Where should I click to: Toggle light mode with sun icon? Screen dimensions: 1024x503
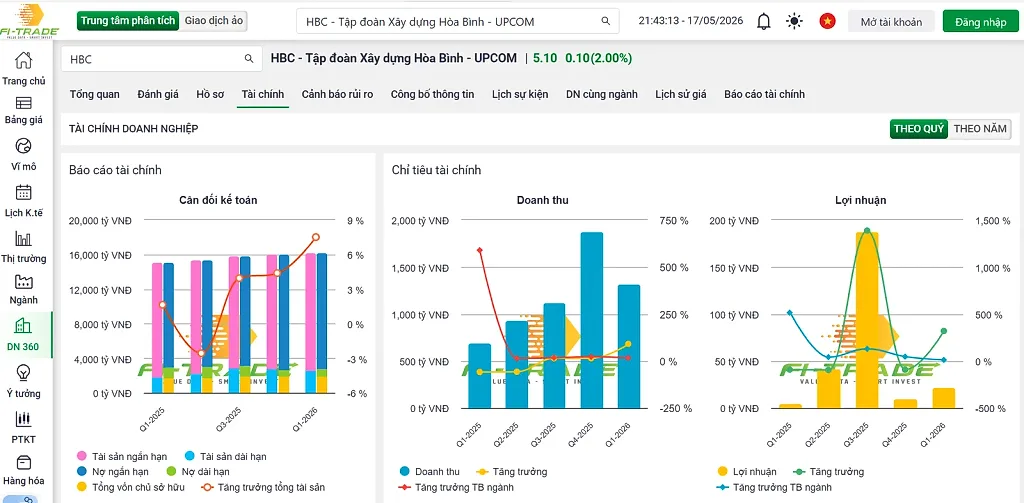(x=794, y=22)
